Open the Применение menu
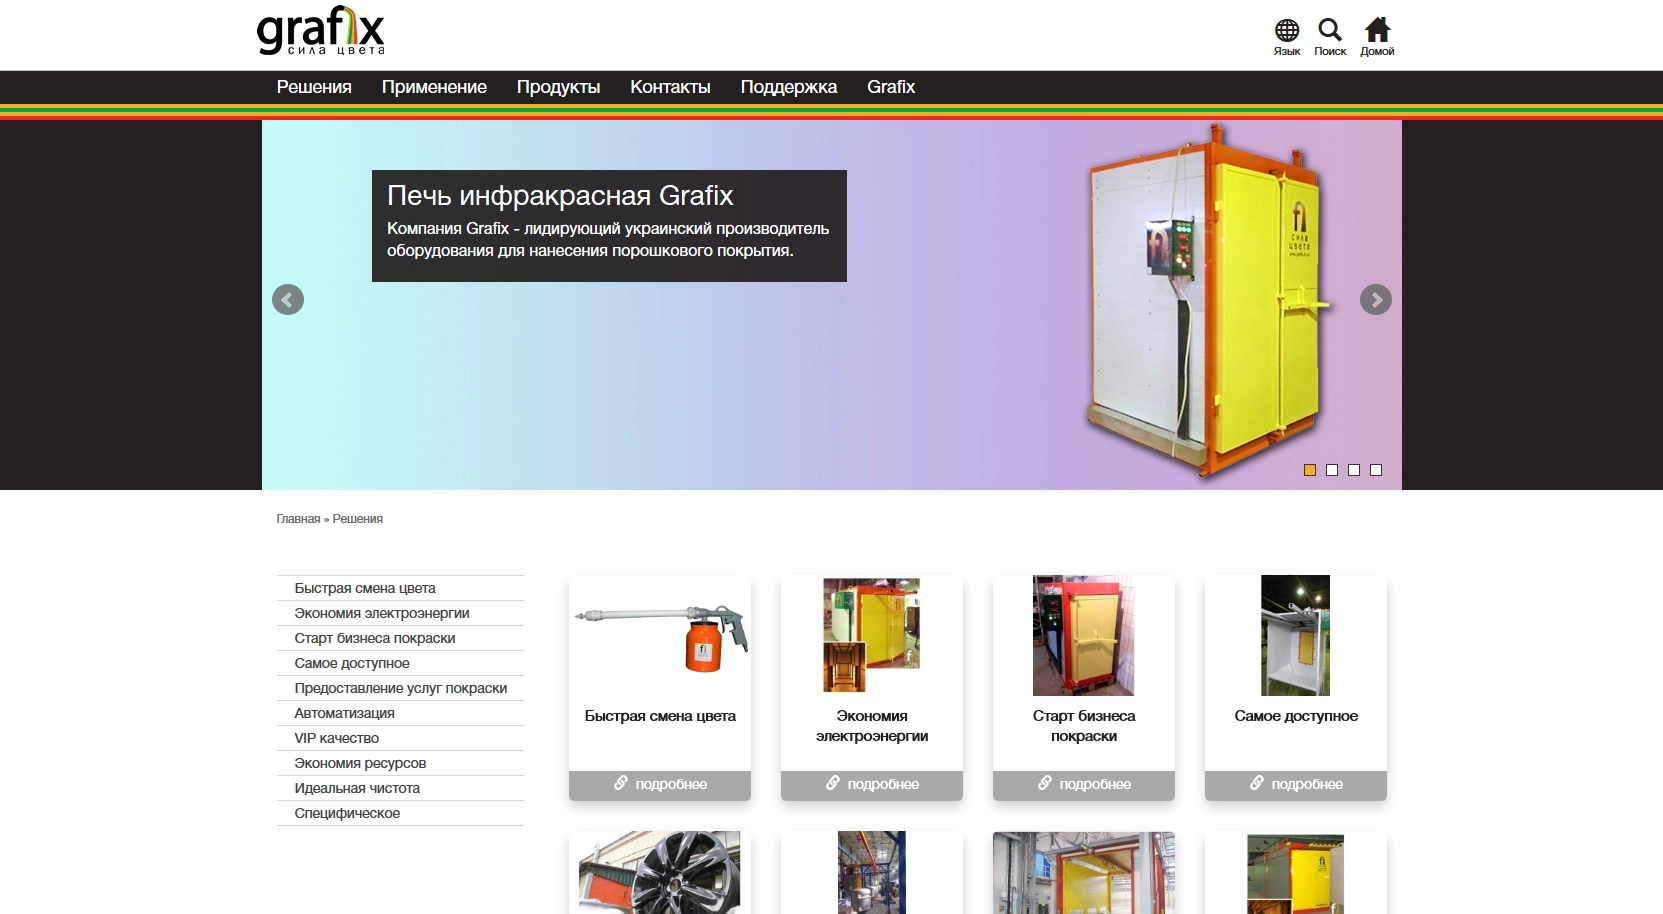 tap(434, 87)
